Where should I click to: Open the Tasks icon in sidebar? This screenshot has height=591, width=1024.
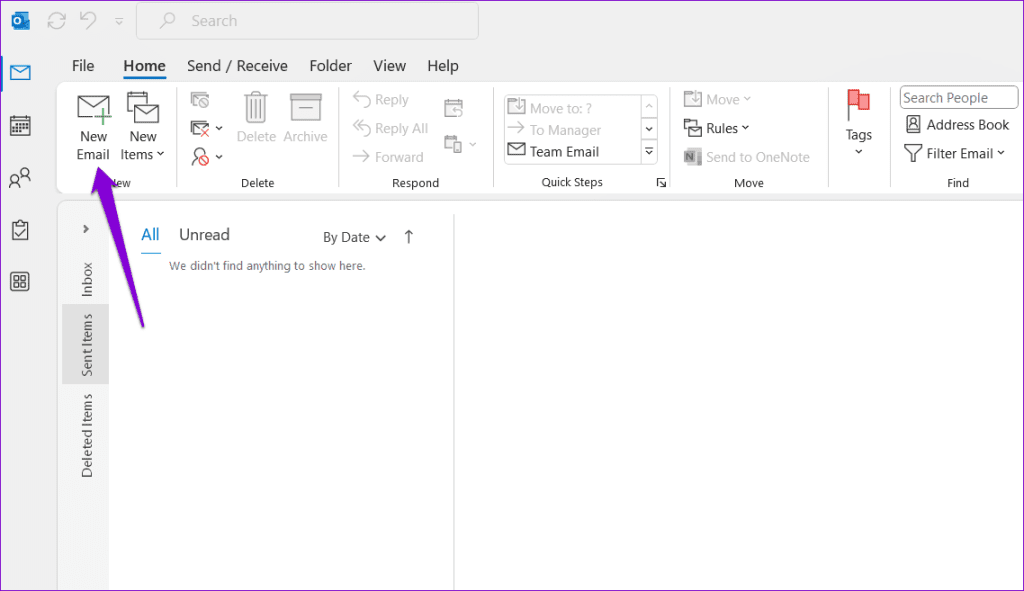(20, 230)
